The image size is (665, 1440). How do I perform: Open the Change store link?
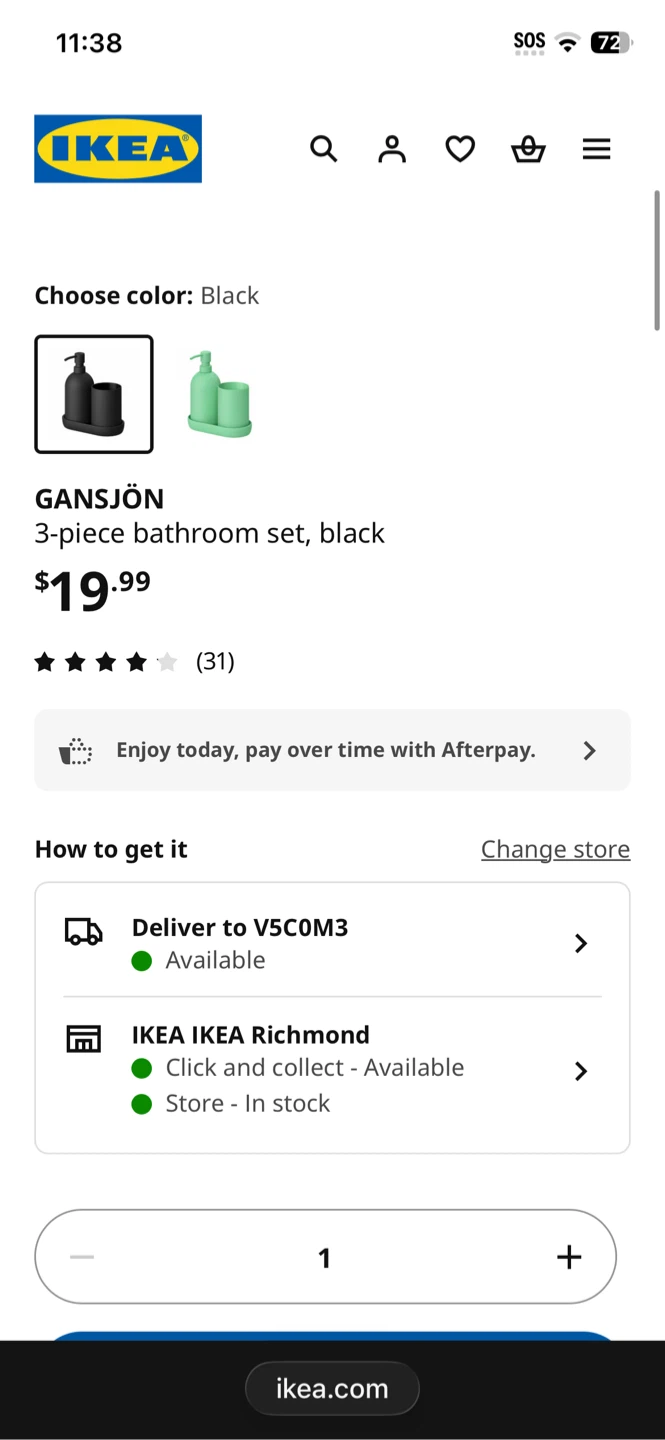point(555,848)
